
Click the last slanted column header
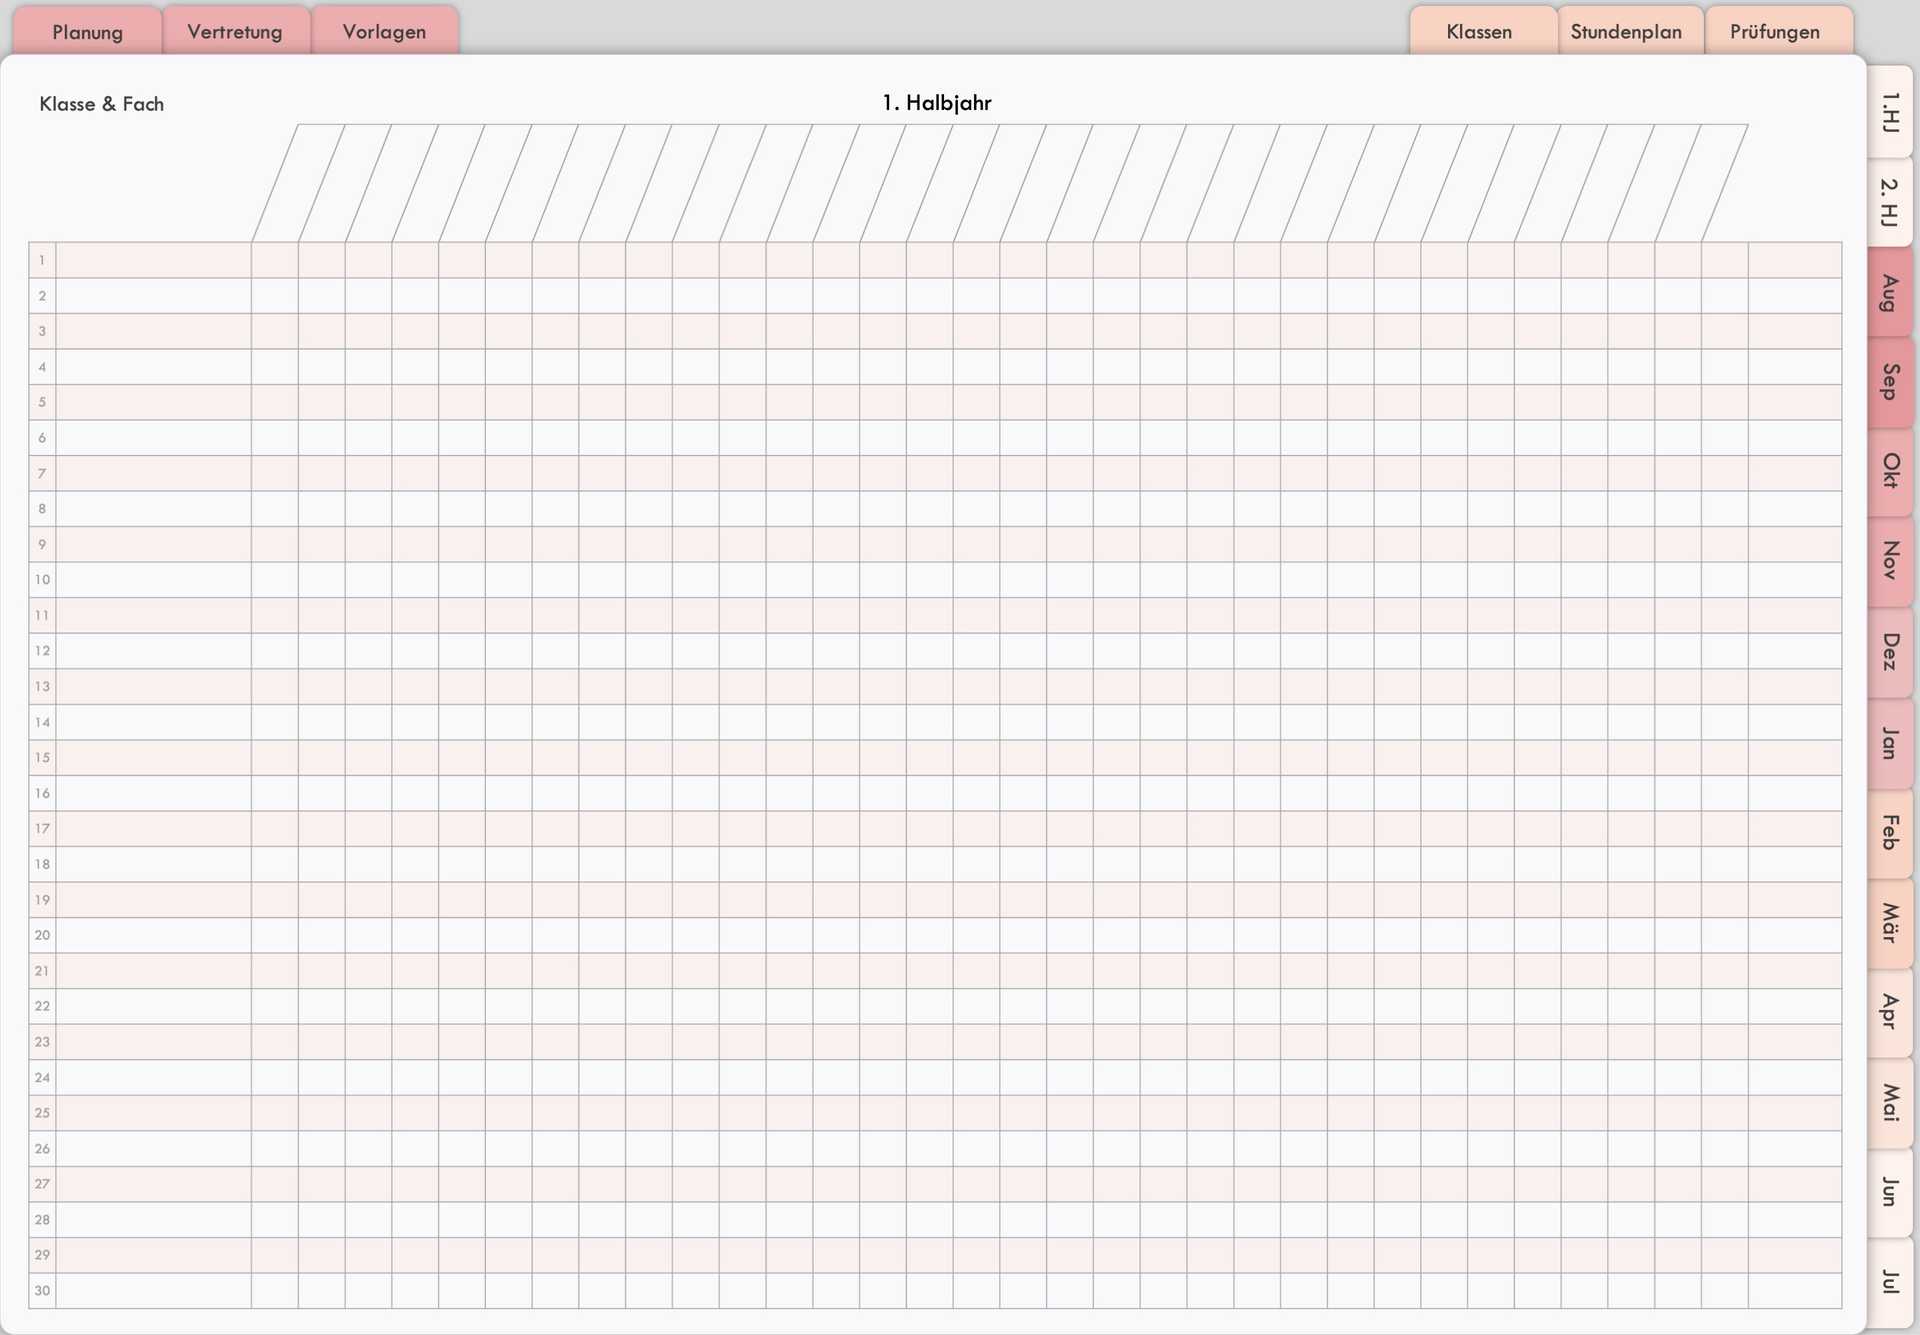coord(1702,183)
